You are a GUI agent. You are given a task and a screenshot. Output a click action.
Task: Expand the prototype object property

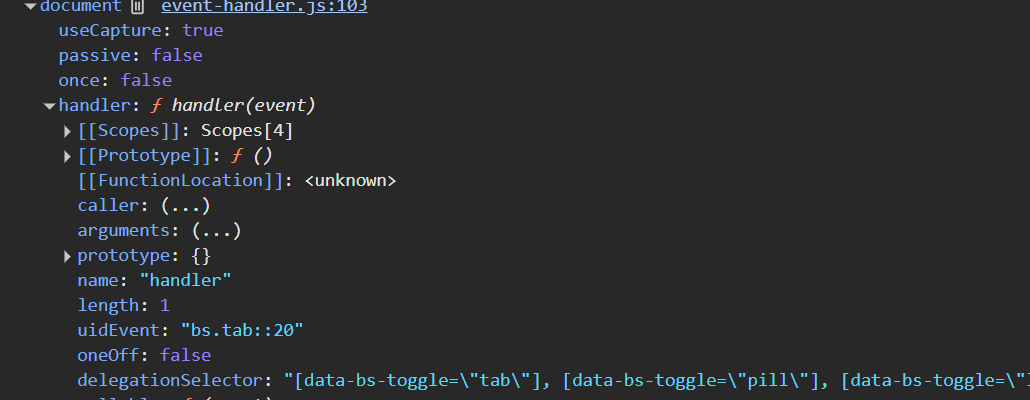(x=67, y=256)
